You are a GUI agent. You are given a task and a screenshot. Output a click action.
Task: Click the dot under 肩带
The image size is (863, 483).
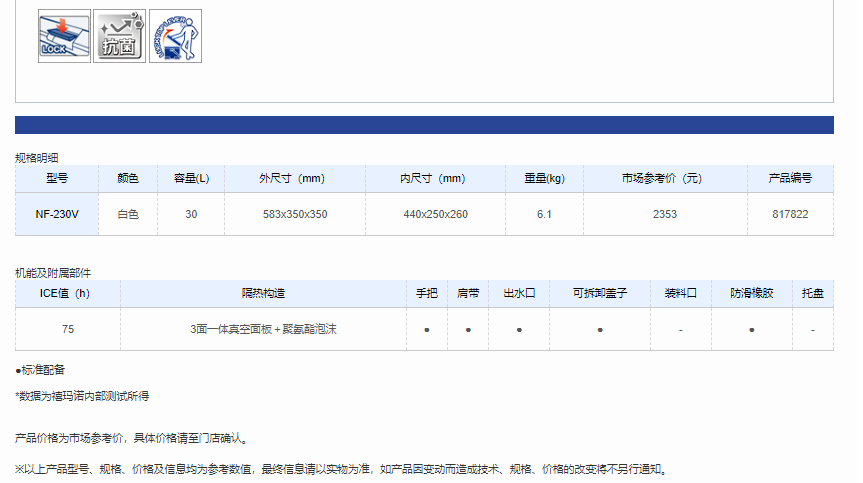pos(468,330)
